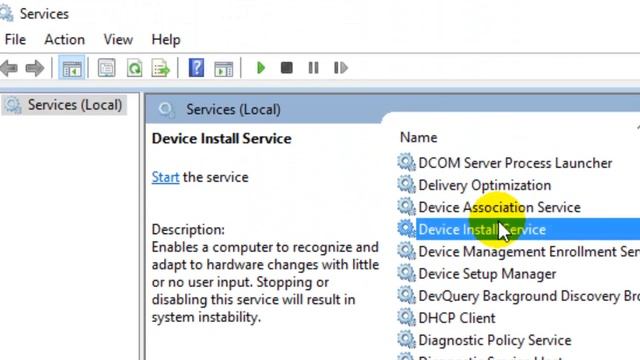640x360 pixels.
Task: Open the View menu
Action: 118,40
